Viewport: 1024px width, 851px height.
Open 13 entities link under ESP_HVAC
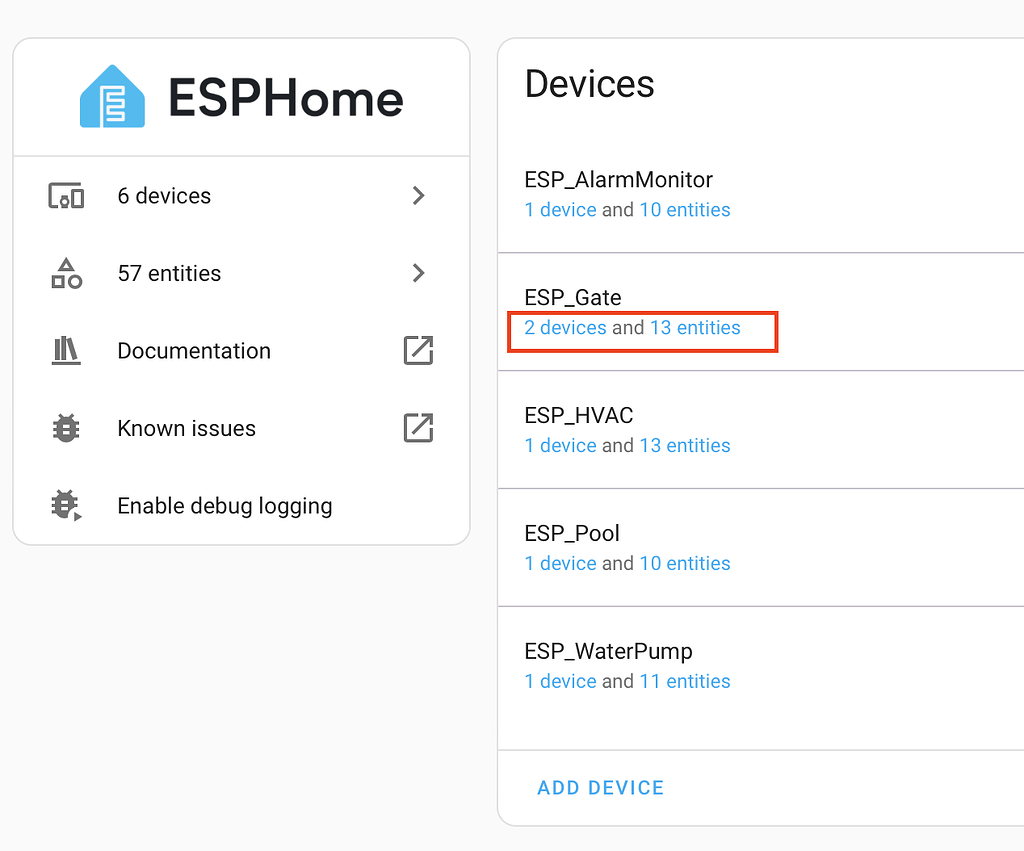(685, 445)
